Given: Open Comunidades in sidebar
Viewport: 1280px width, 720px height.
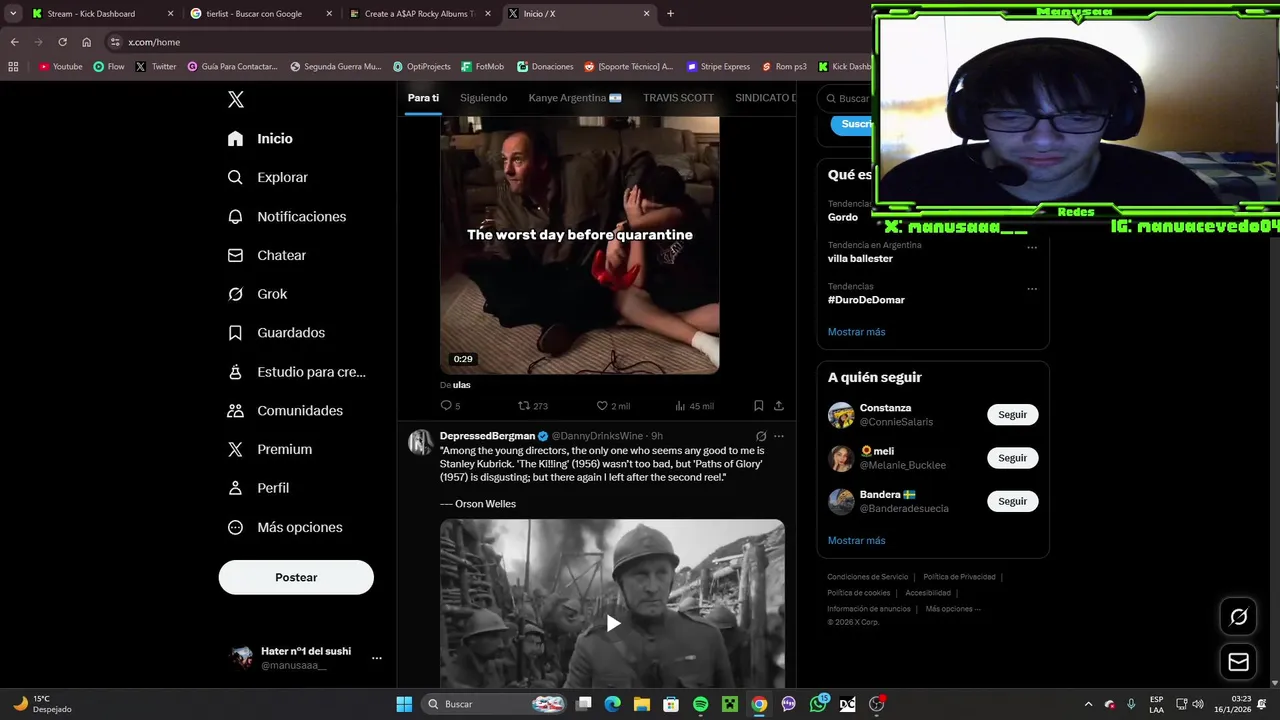Looking at the screenshot, I should (285, 410).
